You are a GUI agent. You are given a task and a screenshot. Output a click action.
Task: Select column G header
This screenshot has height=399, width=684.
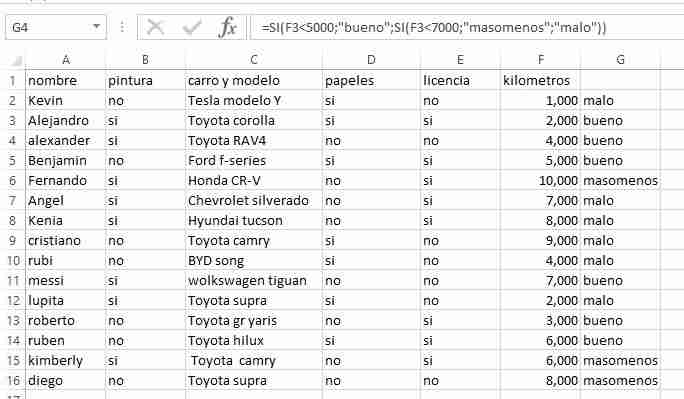point(620,60)
